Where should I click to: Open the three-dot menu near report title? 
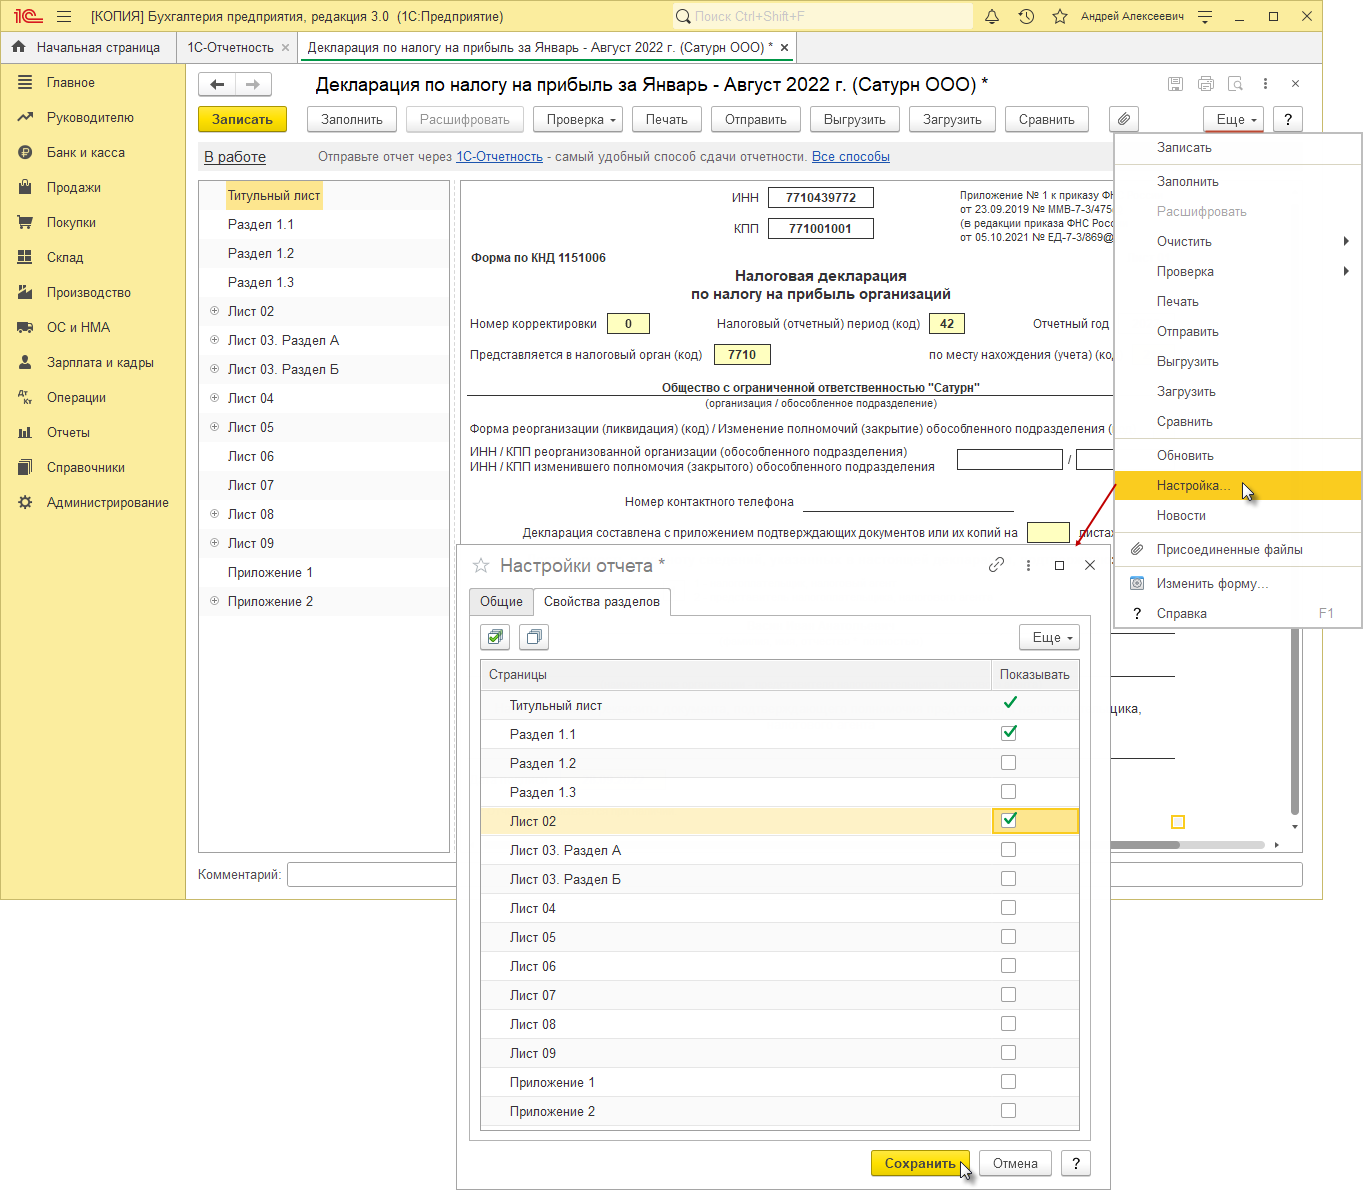click(x=1265, y=84)
